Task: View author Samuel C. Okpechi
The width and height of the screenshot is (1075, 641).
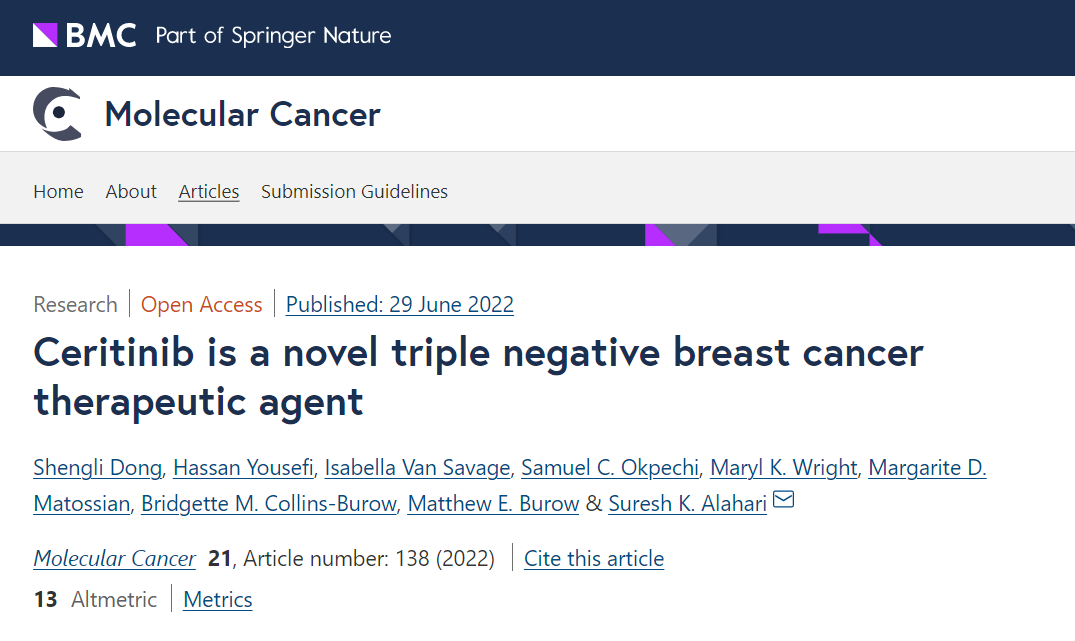Action: tap(610, 467)
